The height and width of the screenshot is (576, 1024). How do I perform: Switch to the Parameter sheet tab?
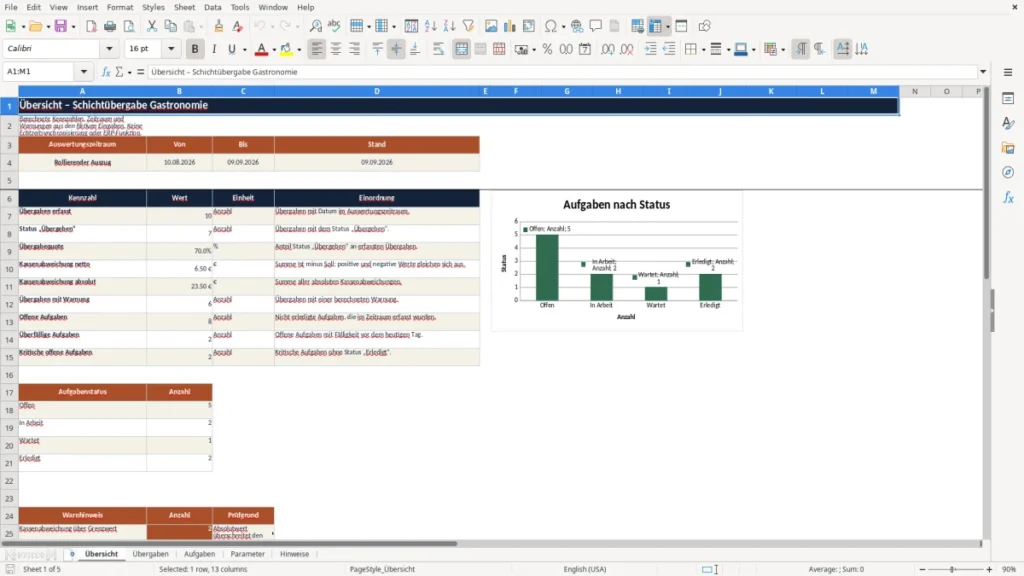click(248, 554)
